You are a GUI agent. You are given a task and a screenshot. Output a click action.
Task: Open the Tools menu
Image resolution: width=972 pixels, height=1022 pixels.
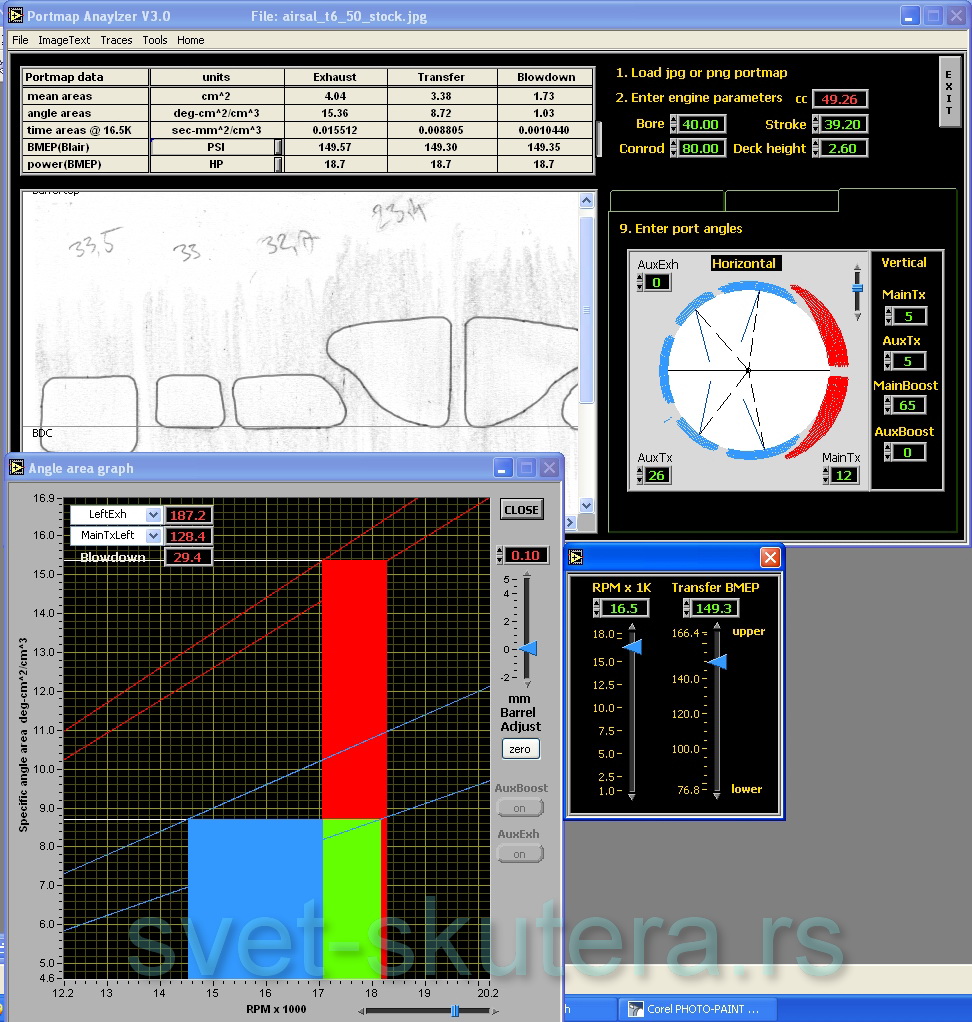point(155,40)
